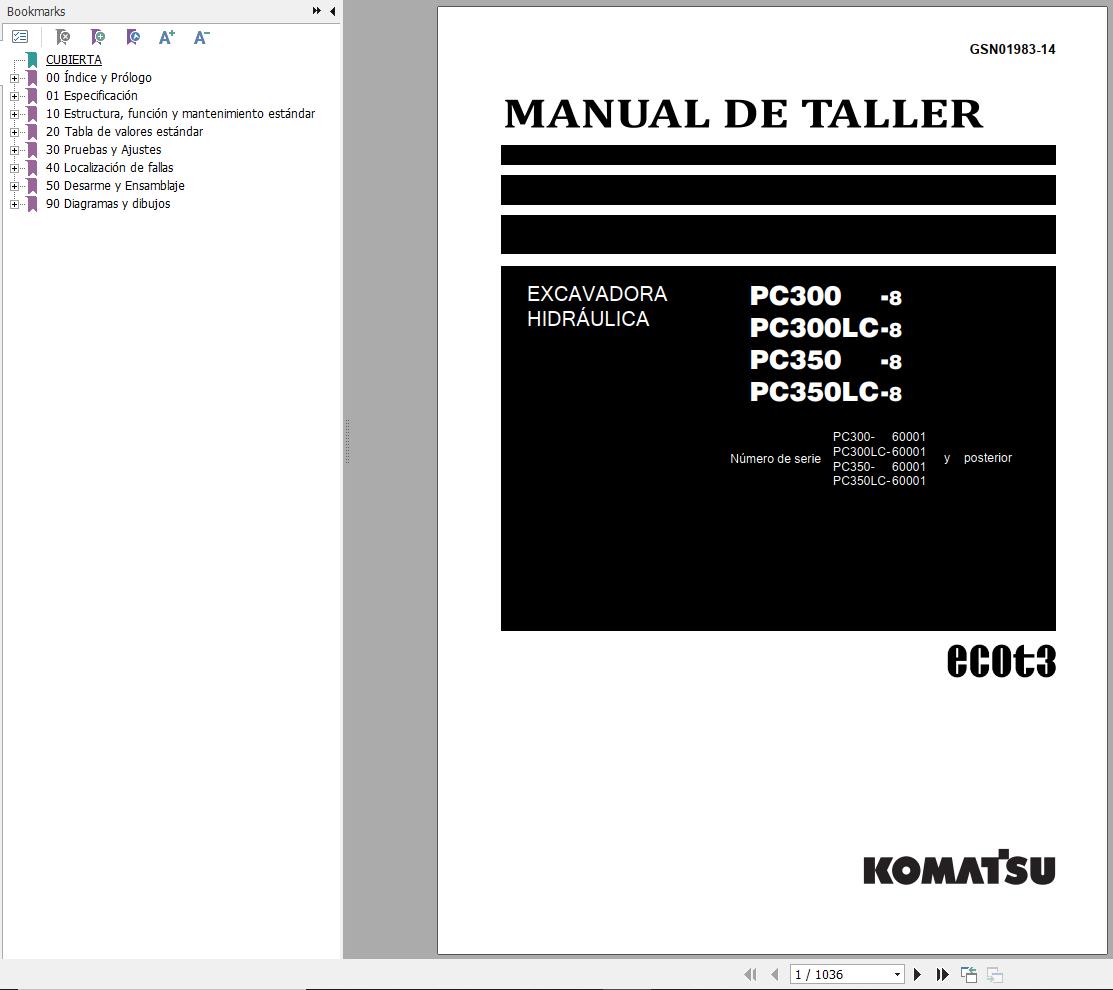
Task: Expand the 20 Tabla de valores estándar node
Action: [14, 132]
